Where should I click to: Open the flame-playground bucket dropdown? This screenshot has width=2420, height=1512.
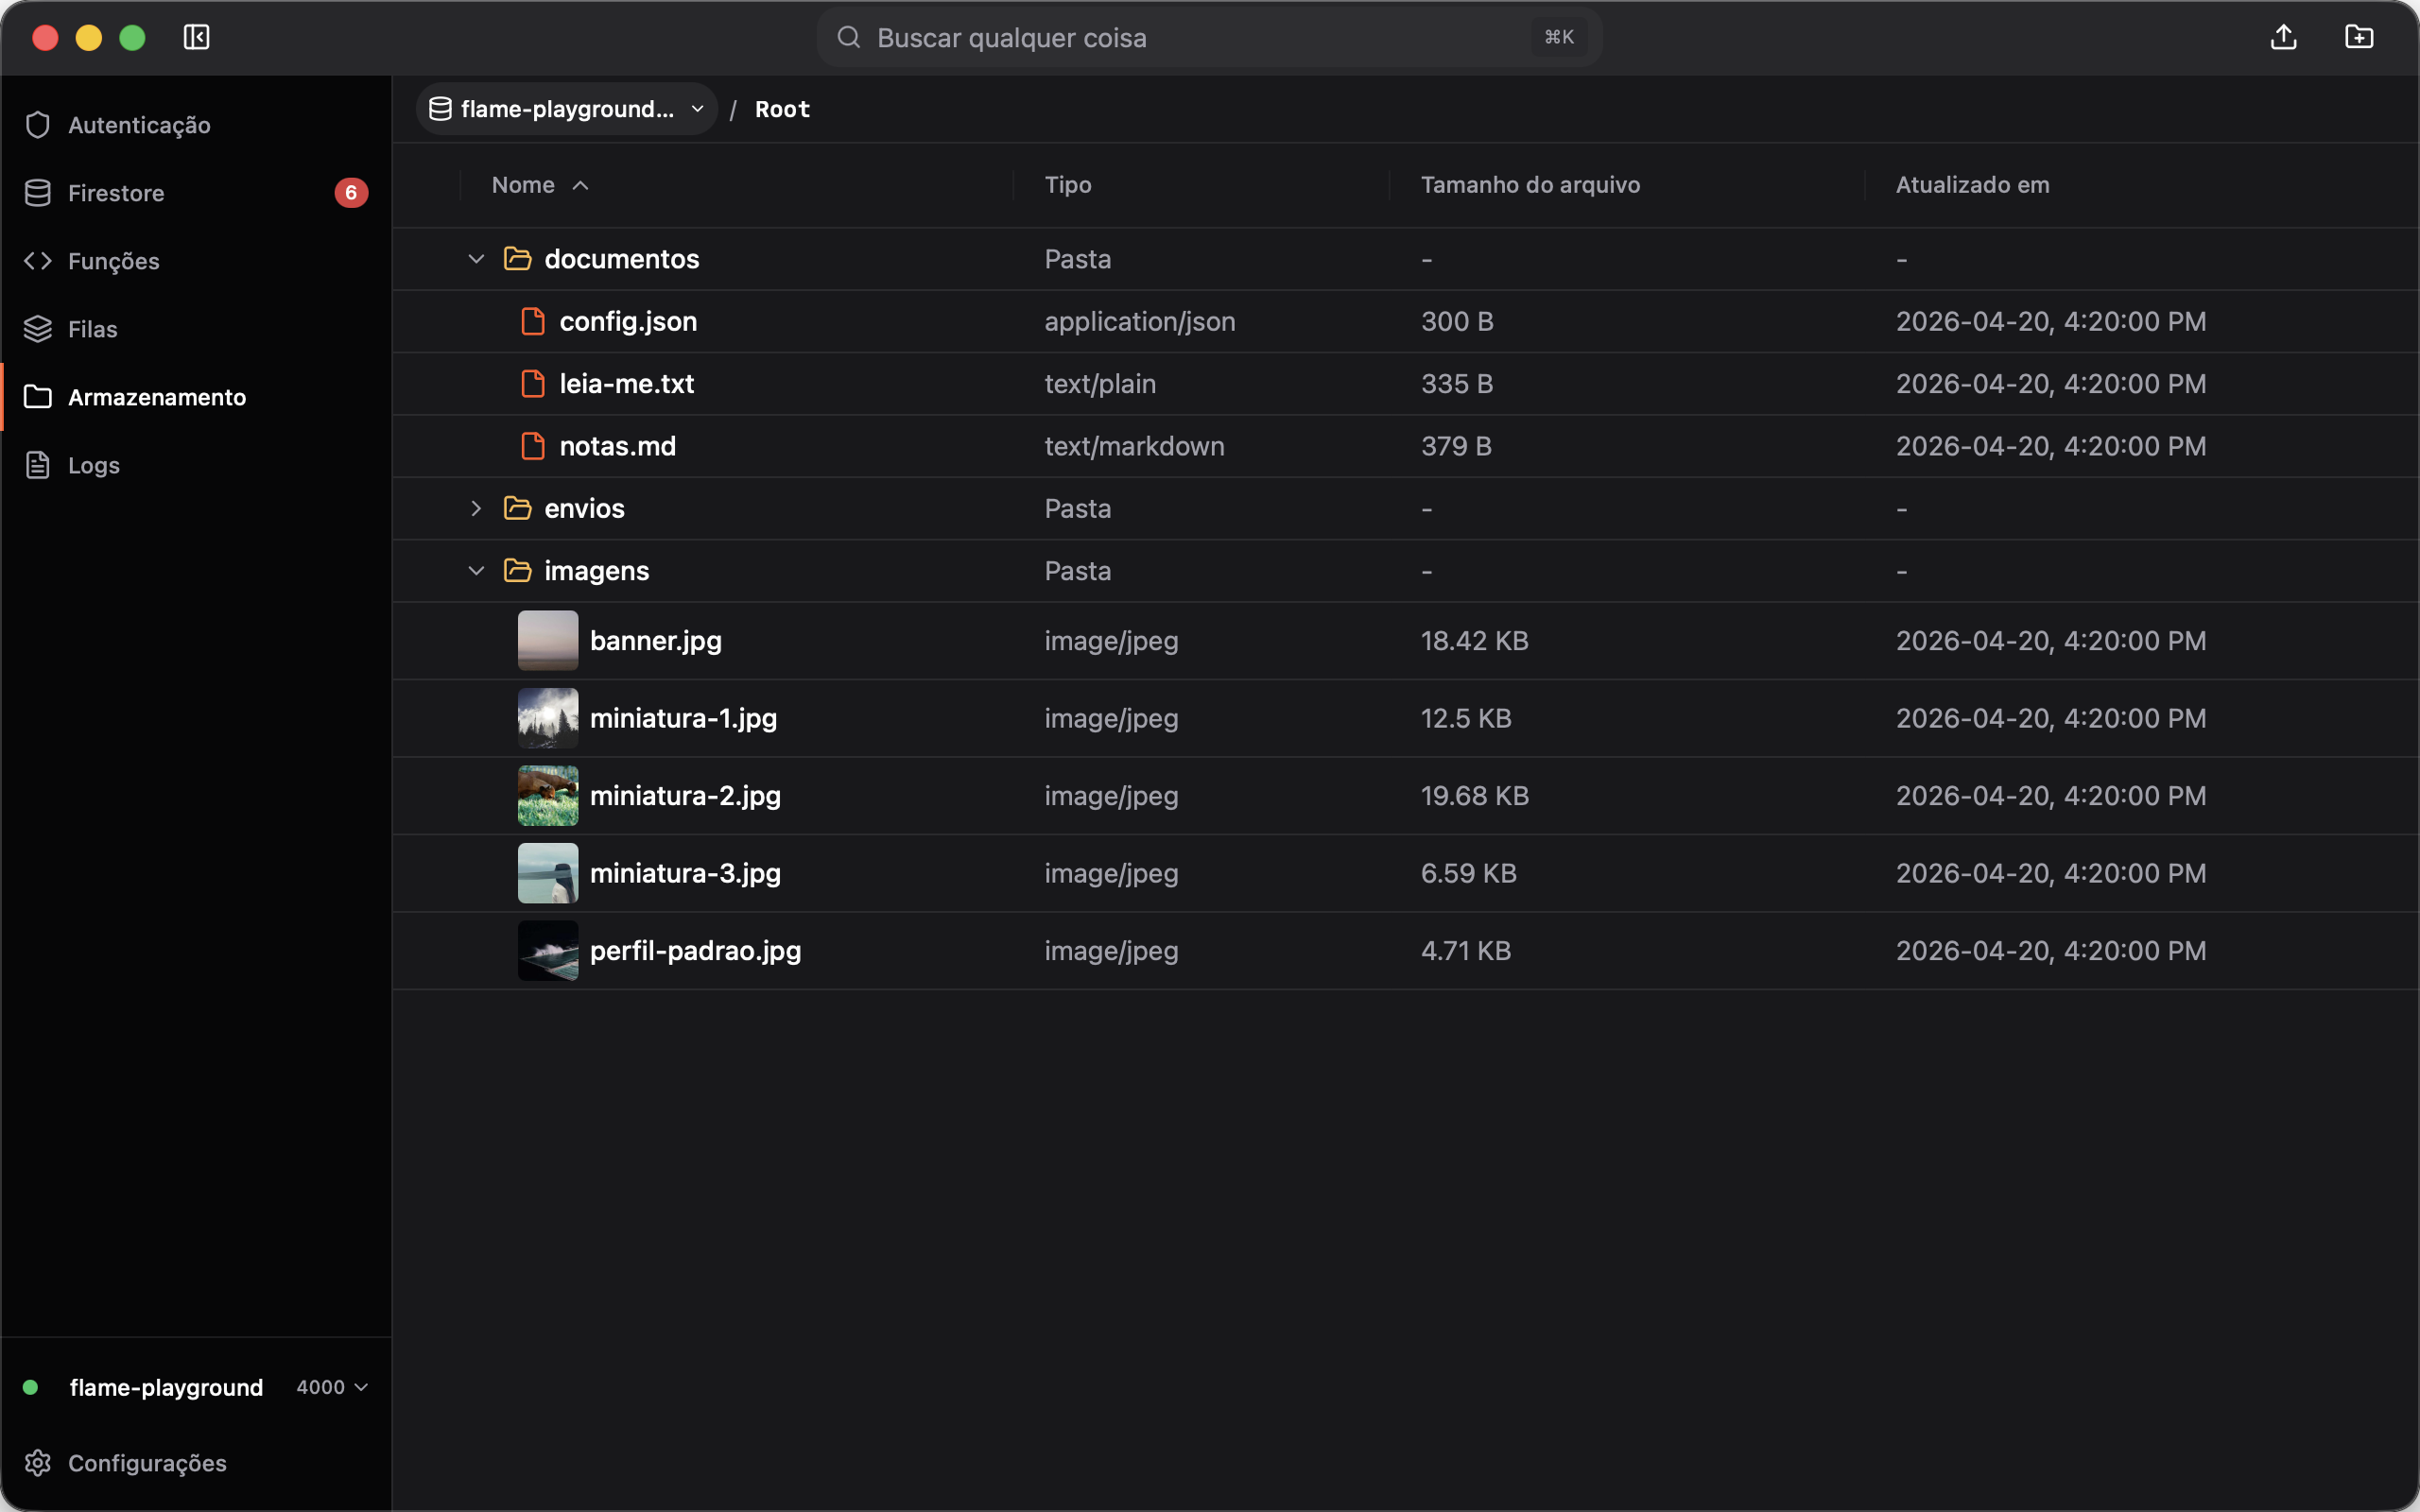567,109
